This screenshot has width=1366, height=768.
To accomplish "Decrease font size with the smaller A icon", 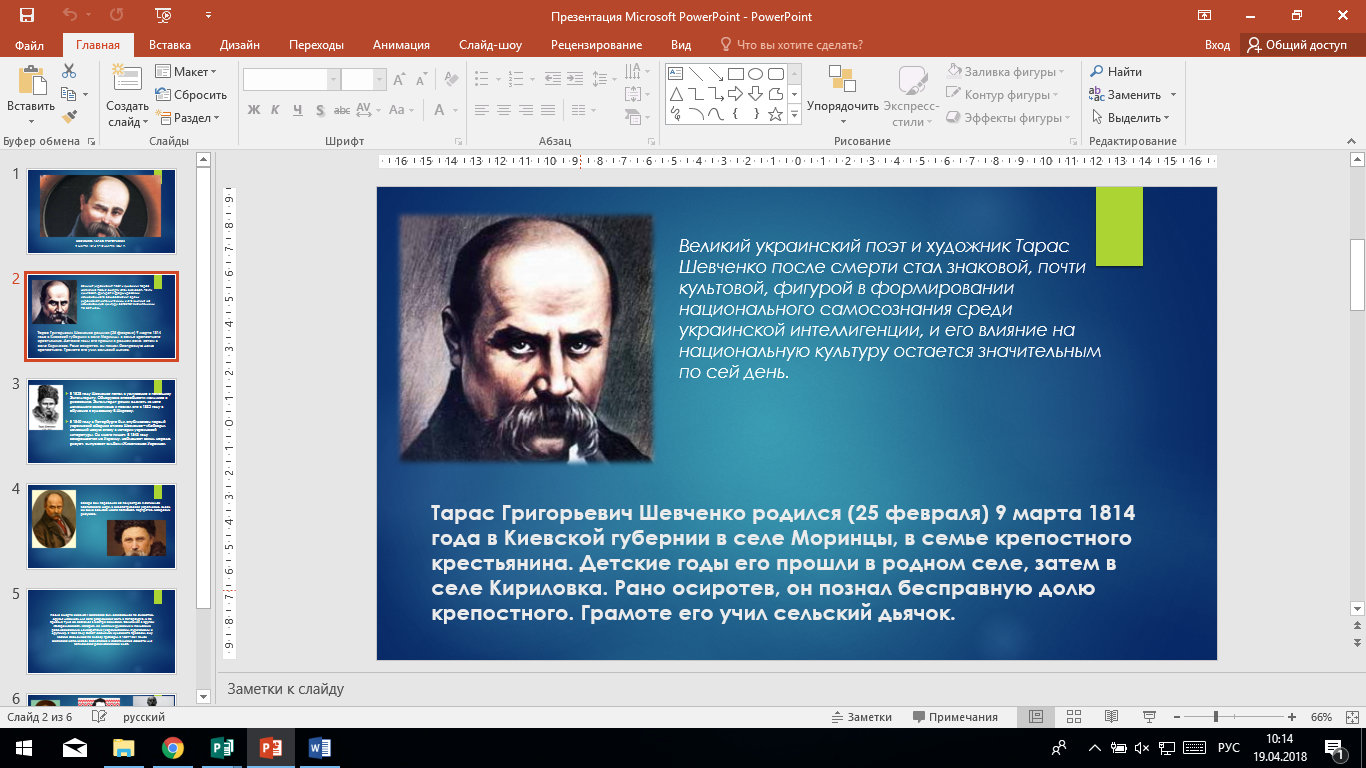I will coord(422,80).
